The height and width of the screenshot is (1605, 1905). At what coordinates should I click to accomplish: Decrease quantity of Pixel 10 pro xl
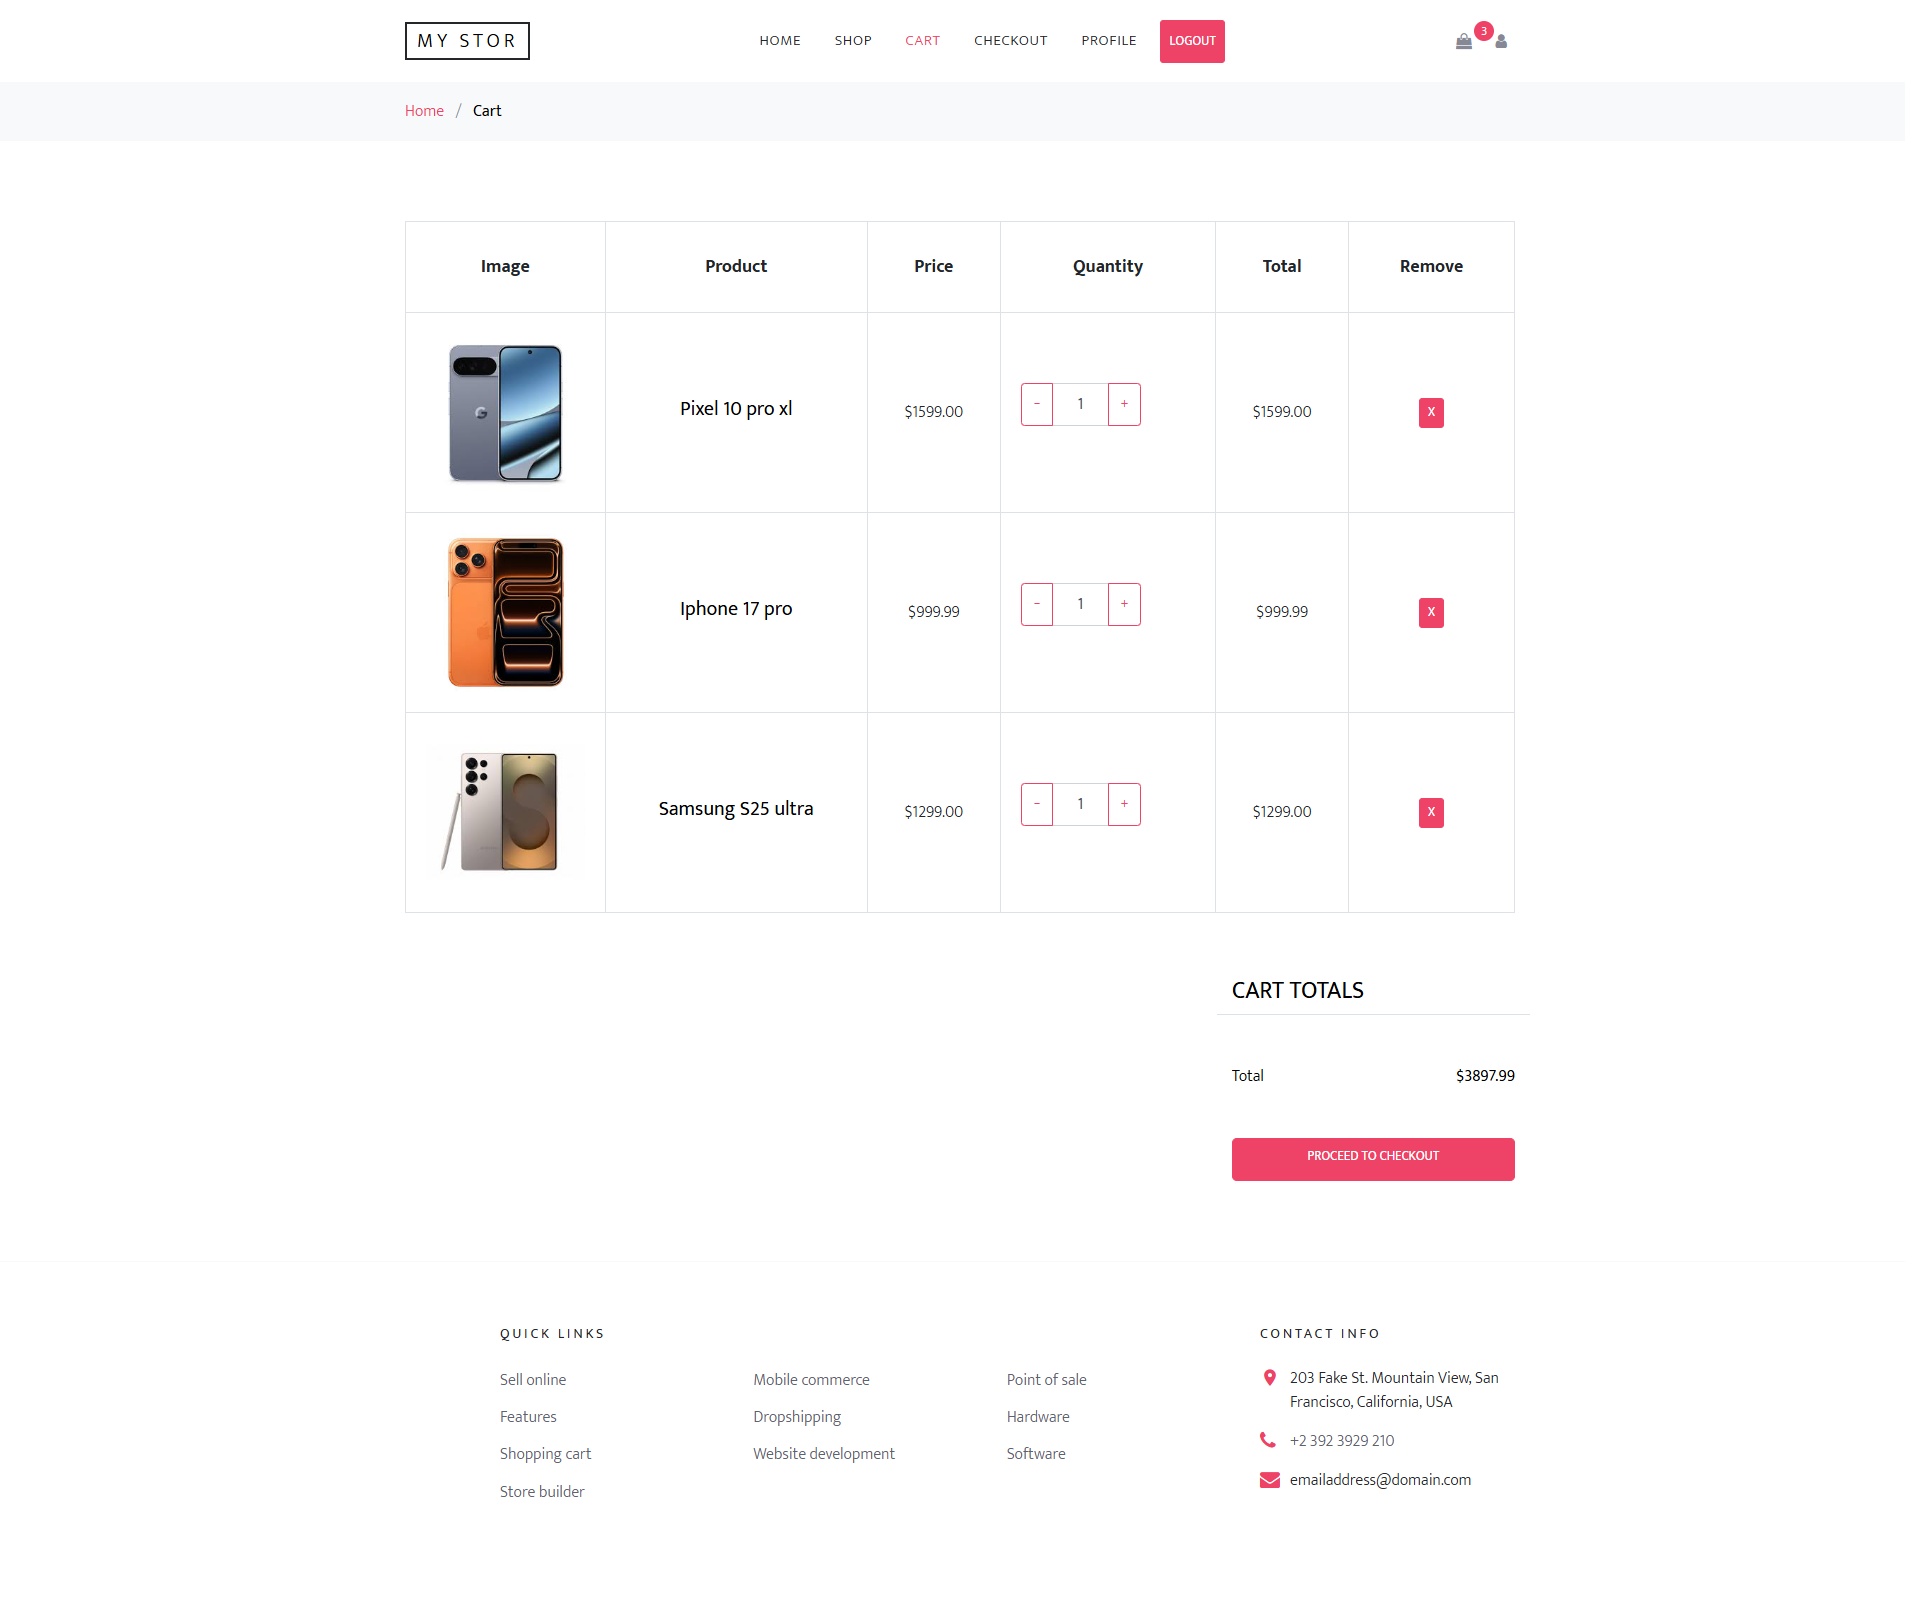(1036, 404)
